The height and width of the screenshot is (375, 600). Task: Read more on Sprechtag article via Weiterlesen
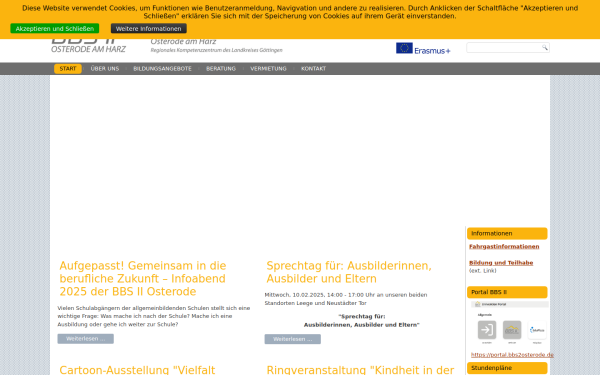(x=292, y=339)
